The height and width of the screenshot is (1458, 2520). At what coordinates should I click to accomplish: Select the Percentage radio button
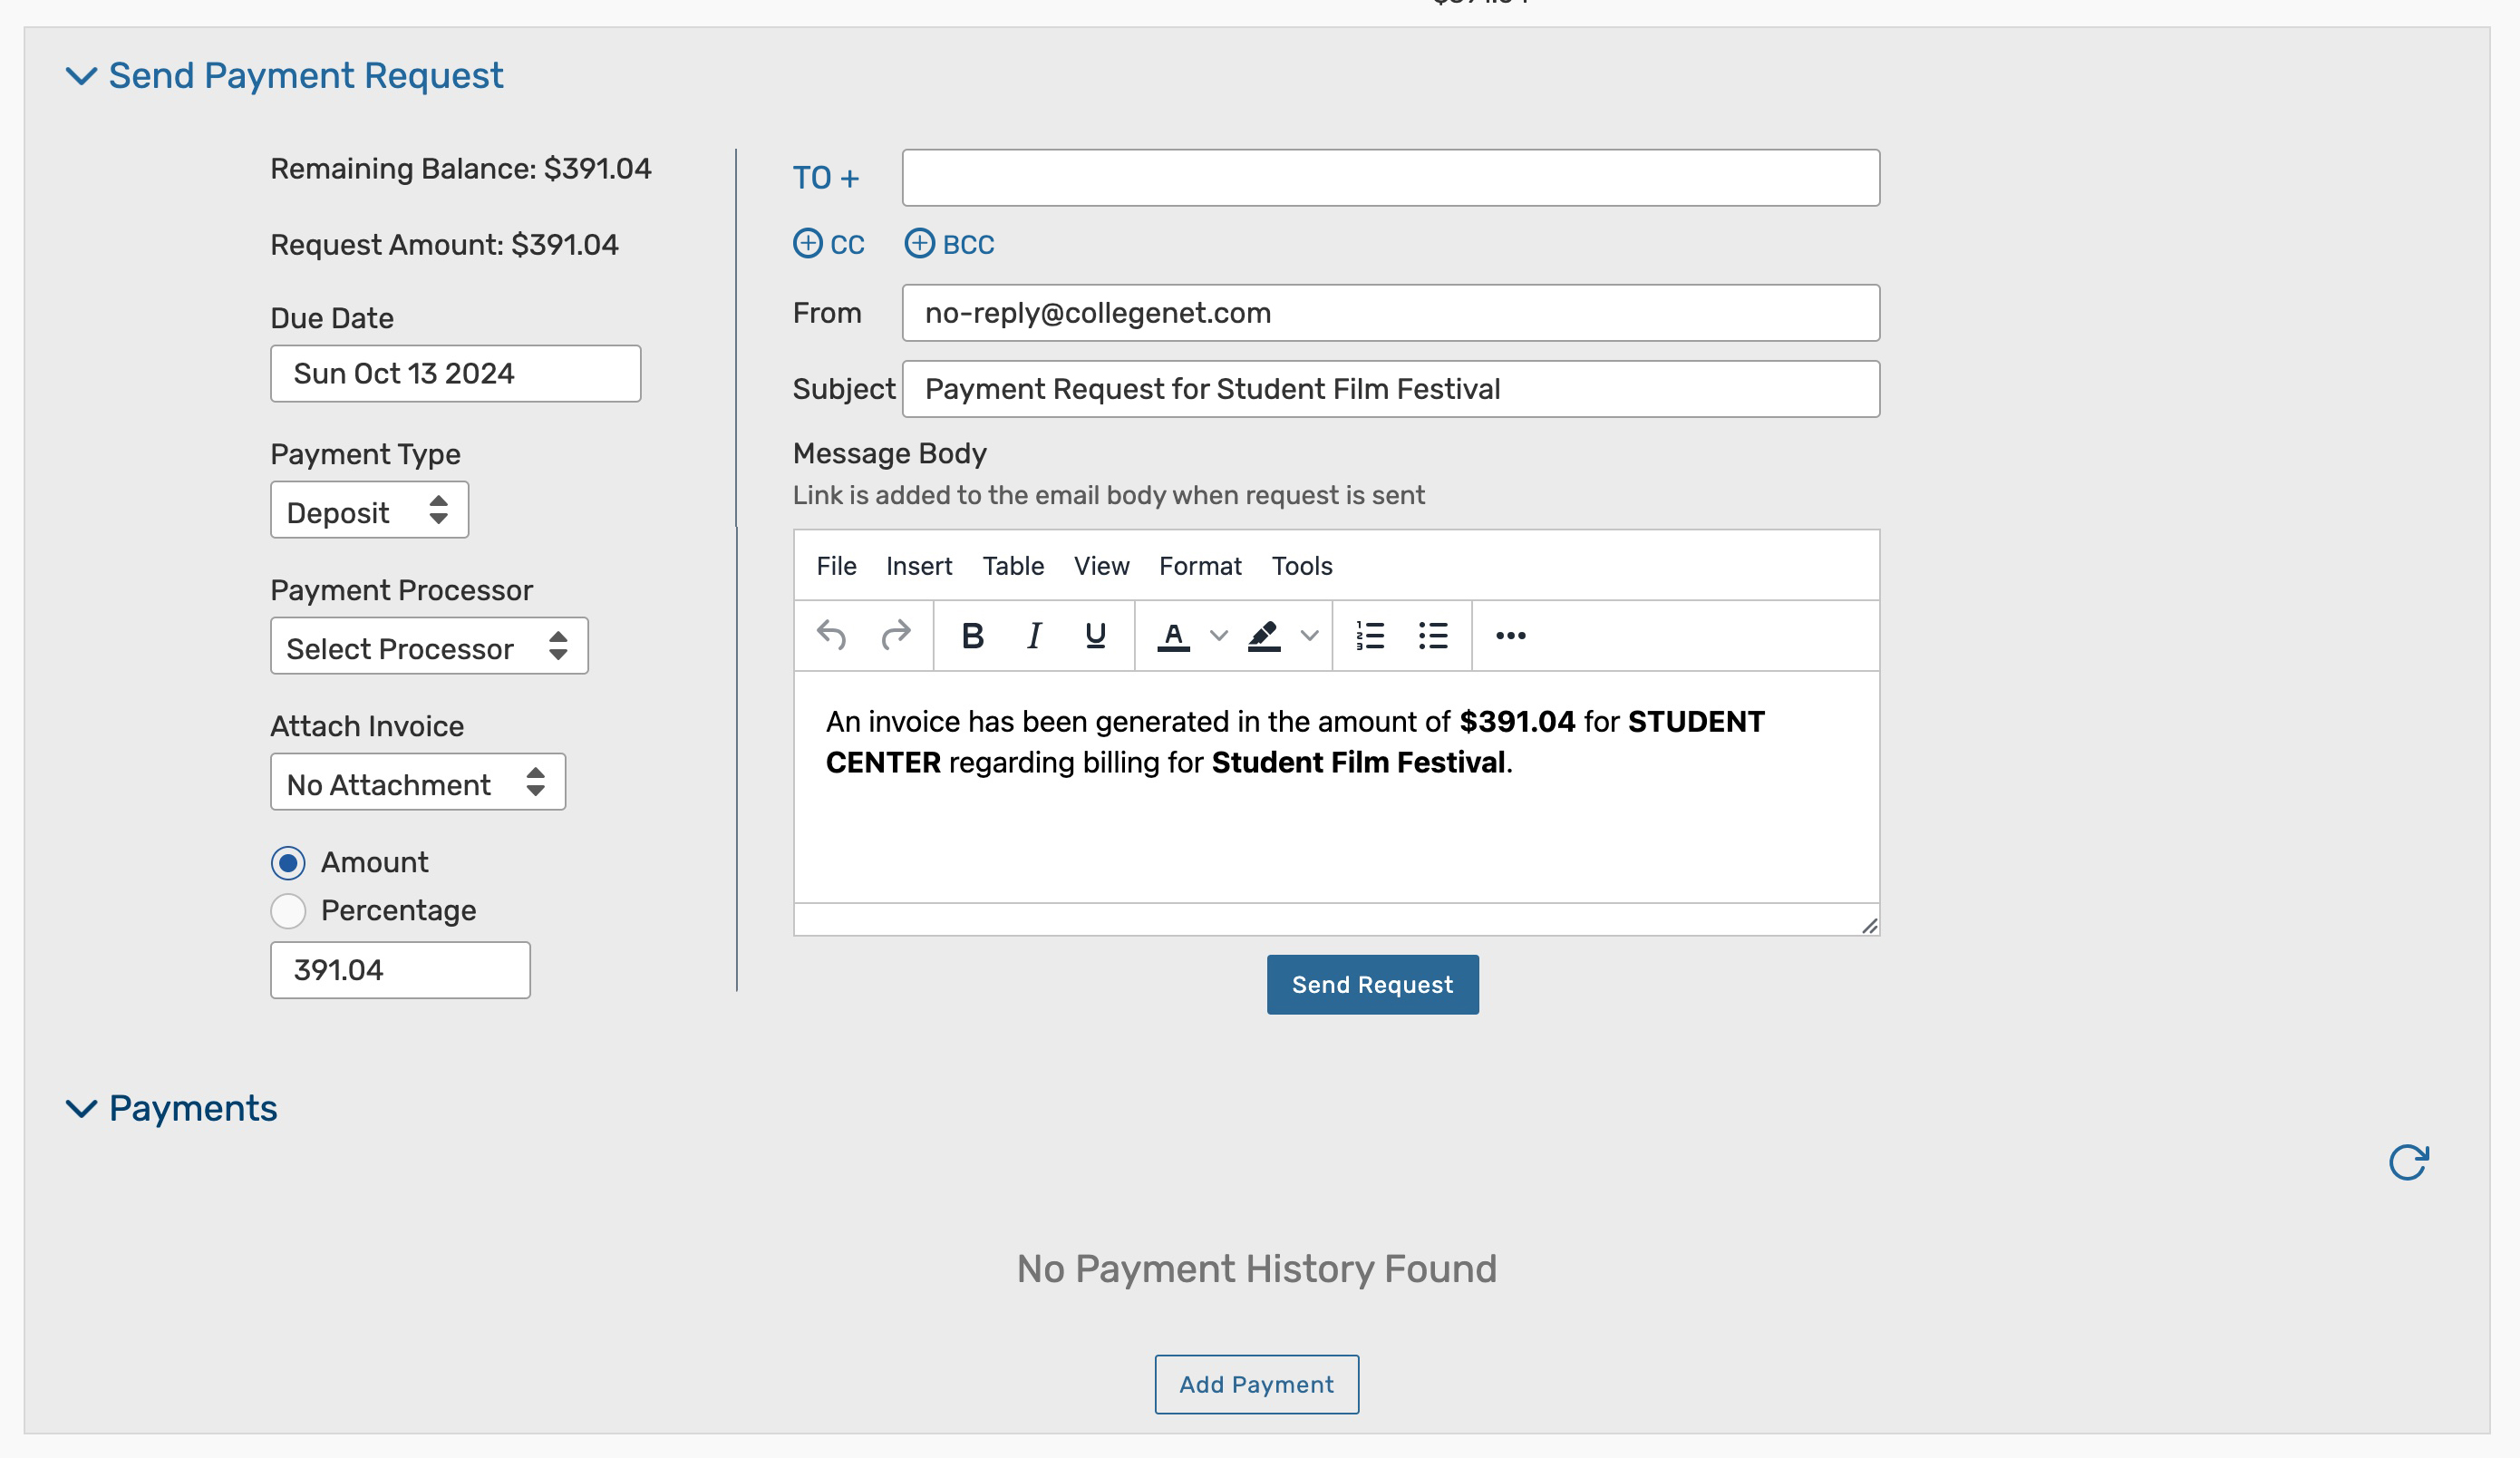(288, 910)
